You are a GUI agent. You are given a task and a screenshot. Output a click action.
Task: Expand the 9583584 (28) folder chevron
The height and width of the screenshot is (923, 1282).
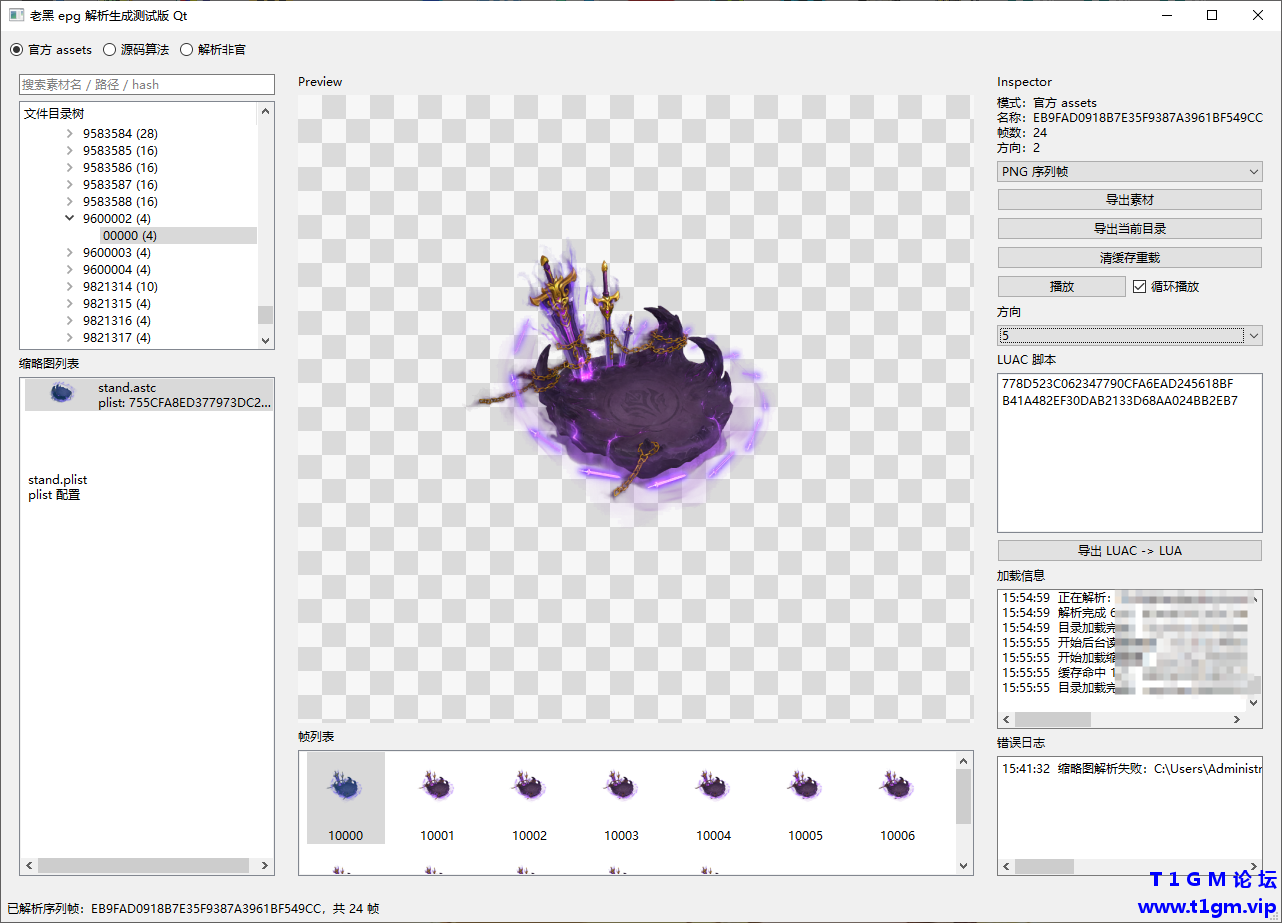pyautogui.click(x=69, y=134)
